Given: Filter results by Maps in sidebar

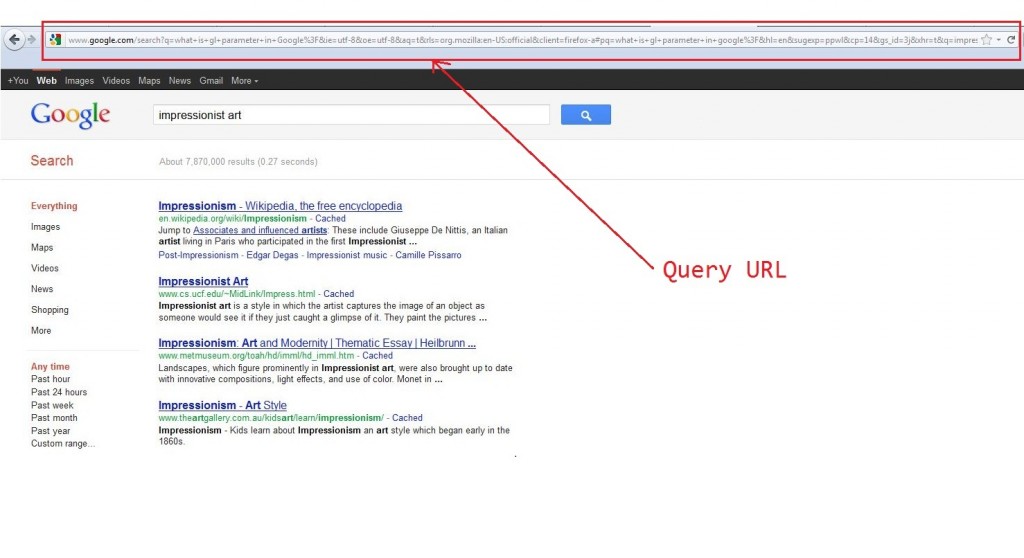Looking at the screenshot, I should point(42,248).
